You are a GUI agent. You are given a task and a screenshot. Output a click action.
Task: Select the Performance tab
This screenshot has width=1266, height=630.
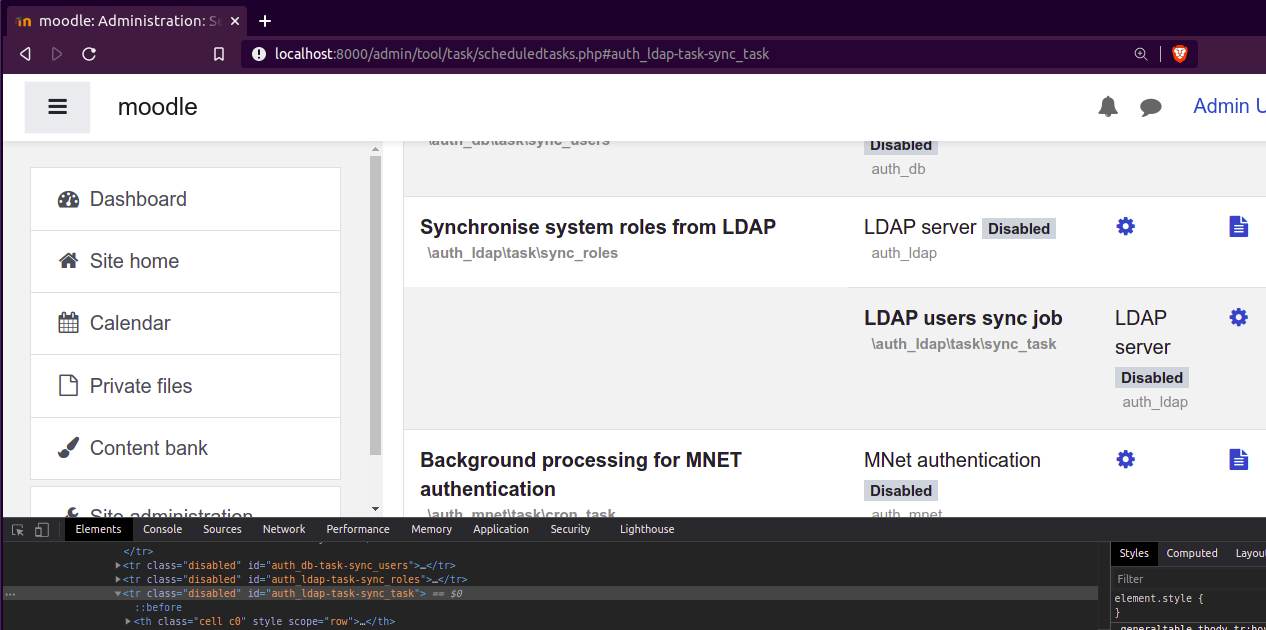(x=358, y=529)
